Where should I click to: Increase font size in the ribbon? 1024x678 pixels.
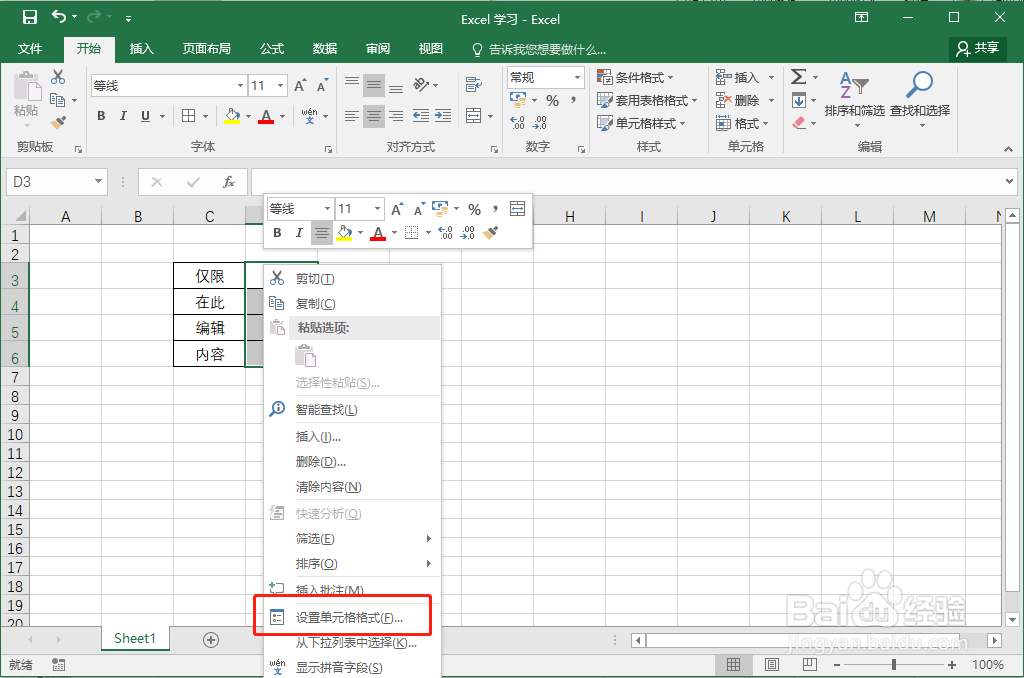(x=300, y=86)
